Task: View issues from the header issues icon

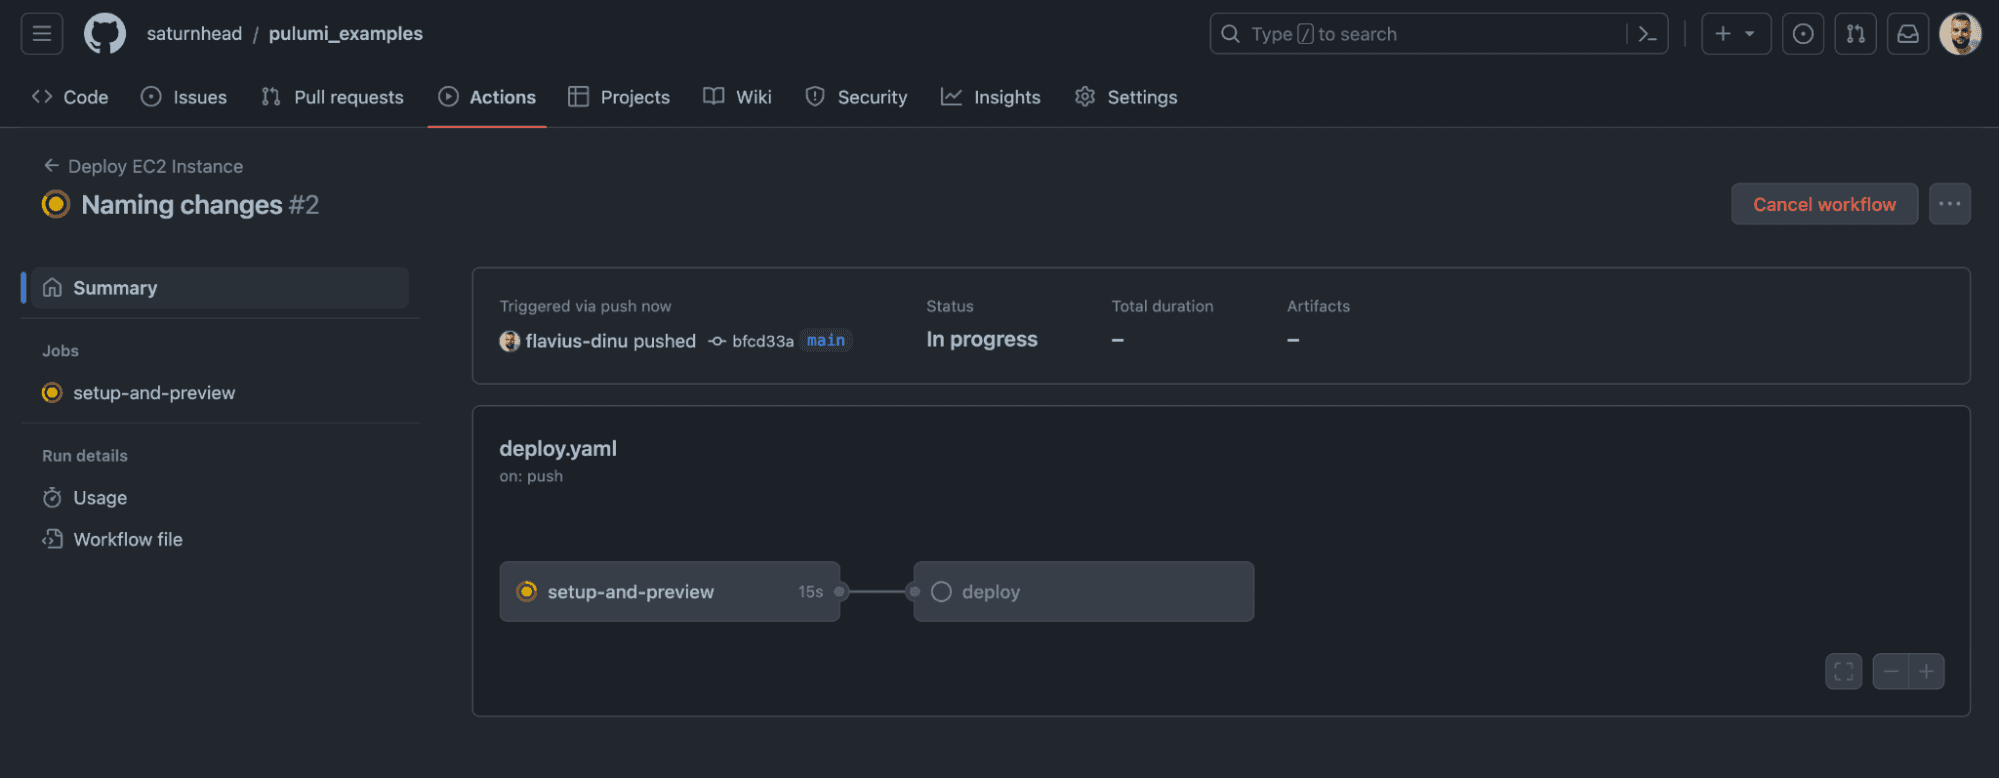Action: (1803, 34)
